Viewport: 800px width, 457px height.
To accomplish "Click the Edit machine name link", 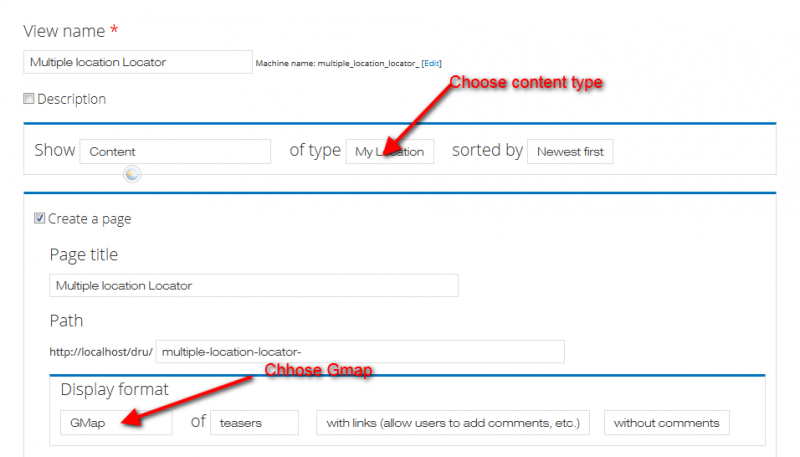I will coord(432,63).
